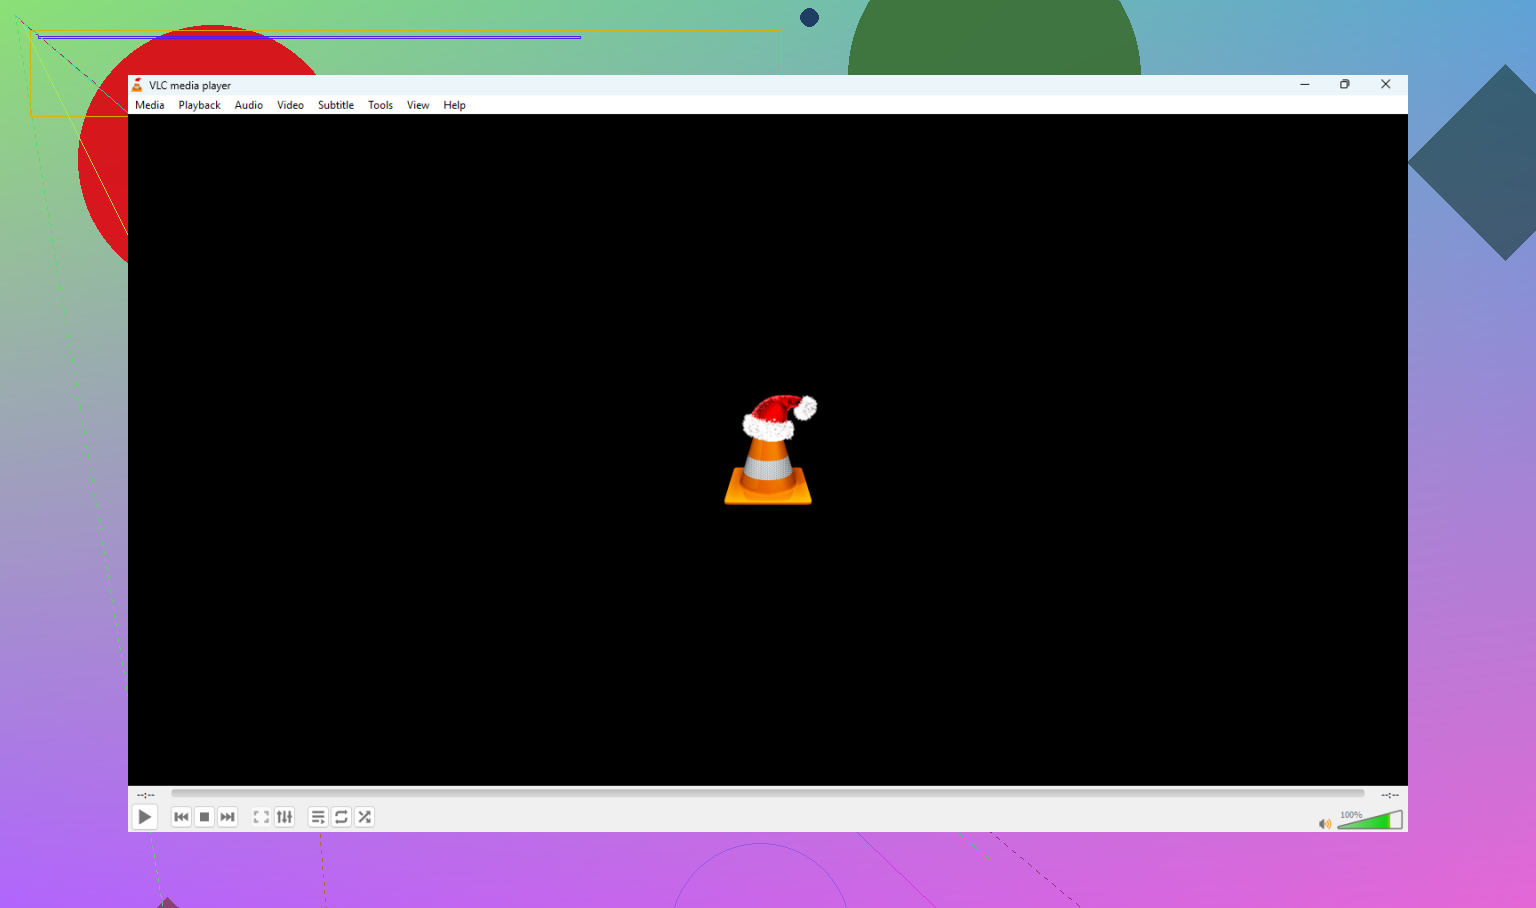Enable random shuffle playback

[x=365, y=817]
